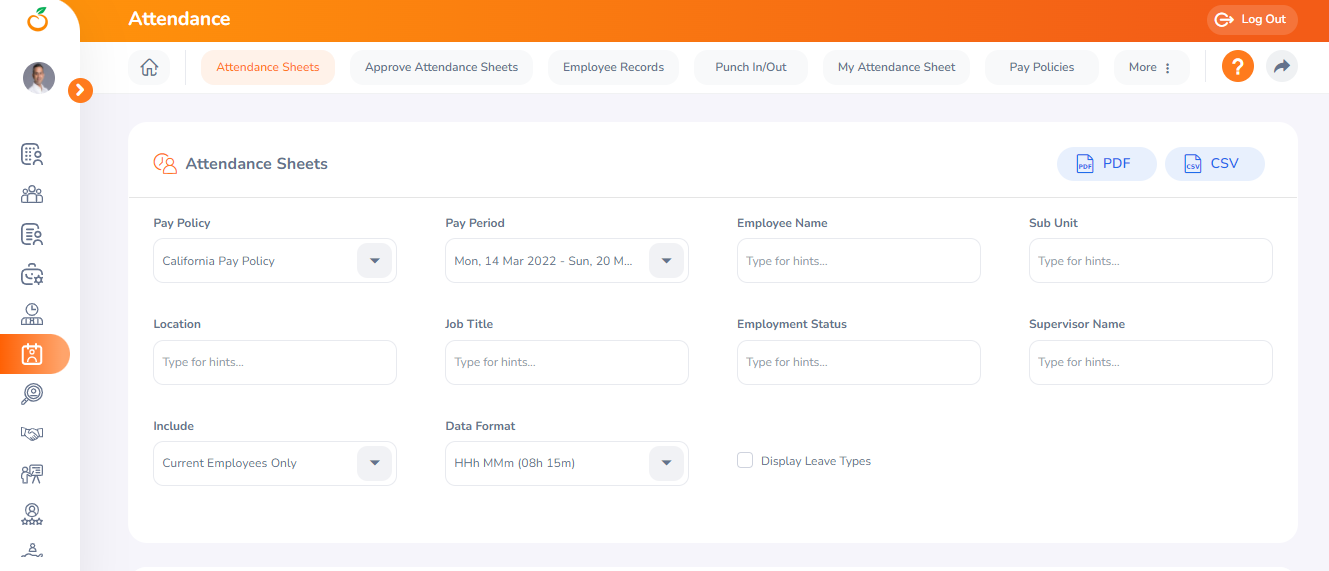Tick the Display Leave Types checkbox
This screenshot has width=1329, height=571.
pos(745,460)
